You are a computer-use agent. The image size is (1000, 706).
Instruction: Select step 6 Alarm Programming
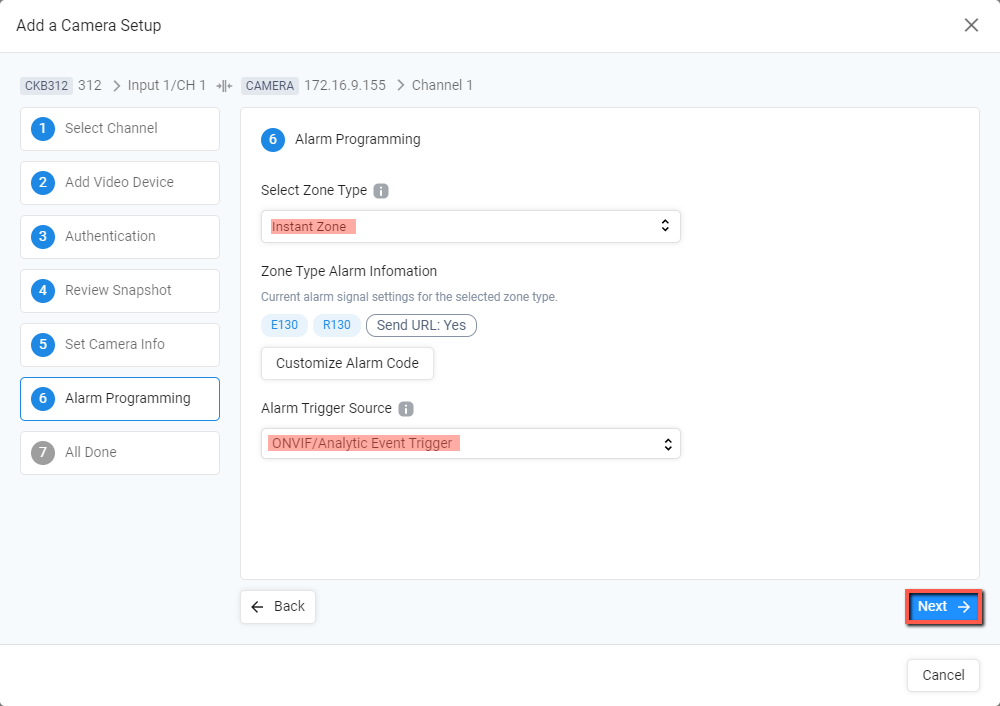[x=120, y=399]
